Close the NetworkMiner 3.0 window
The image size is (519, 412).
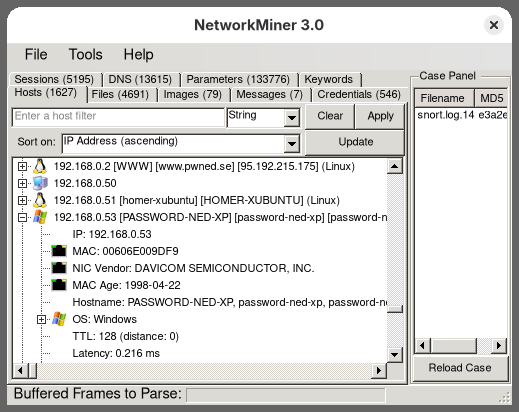[494, 25]
